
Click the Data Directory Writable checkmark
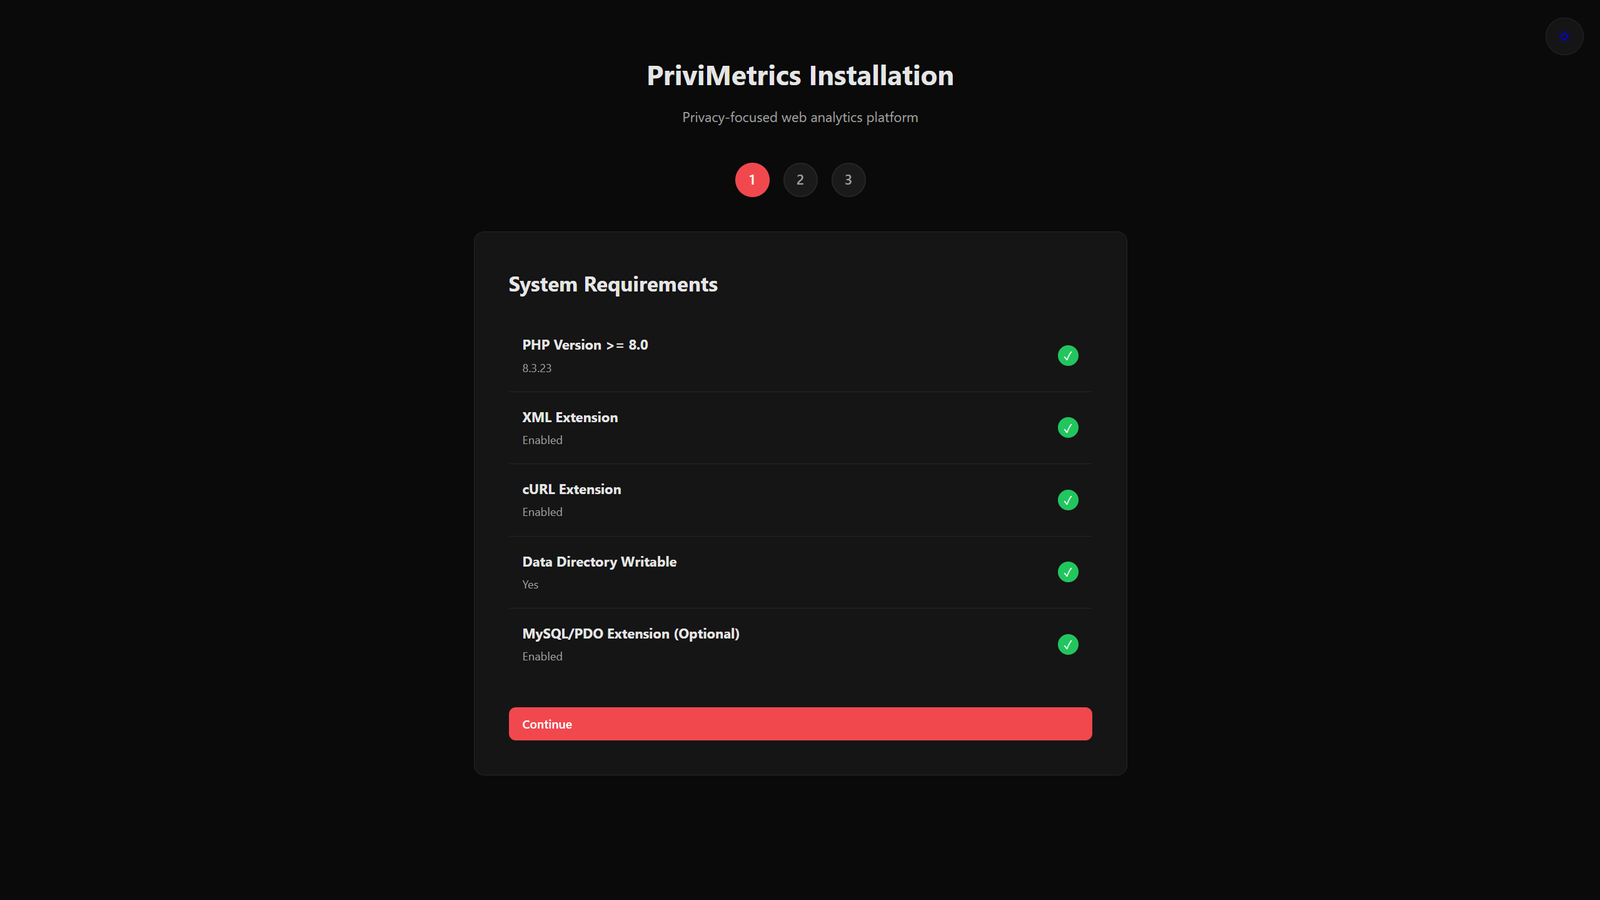tap(1067, 571)
